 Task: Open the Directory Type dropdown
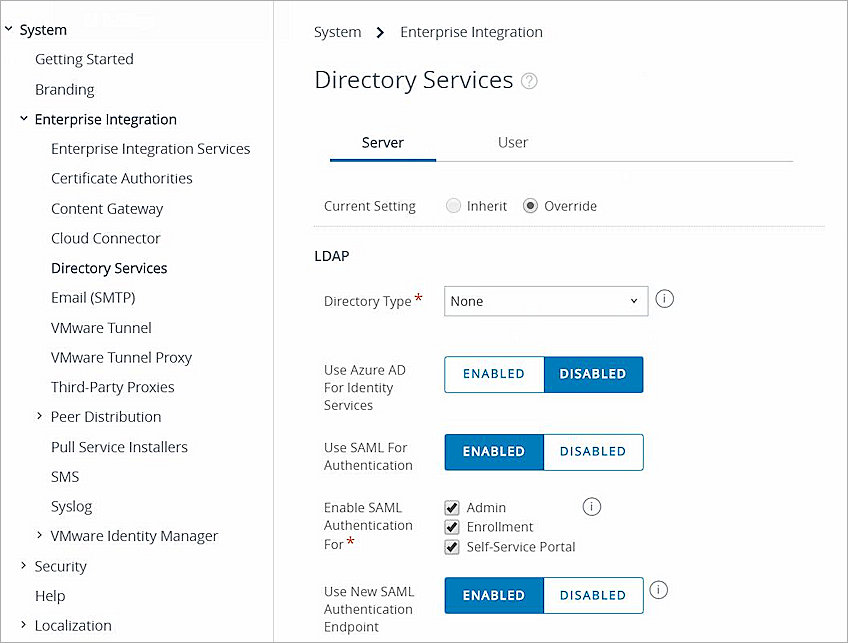[545, 301]
